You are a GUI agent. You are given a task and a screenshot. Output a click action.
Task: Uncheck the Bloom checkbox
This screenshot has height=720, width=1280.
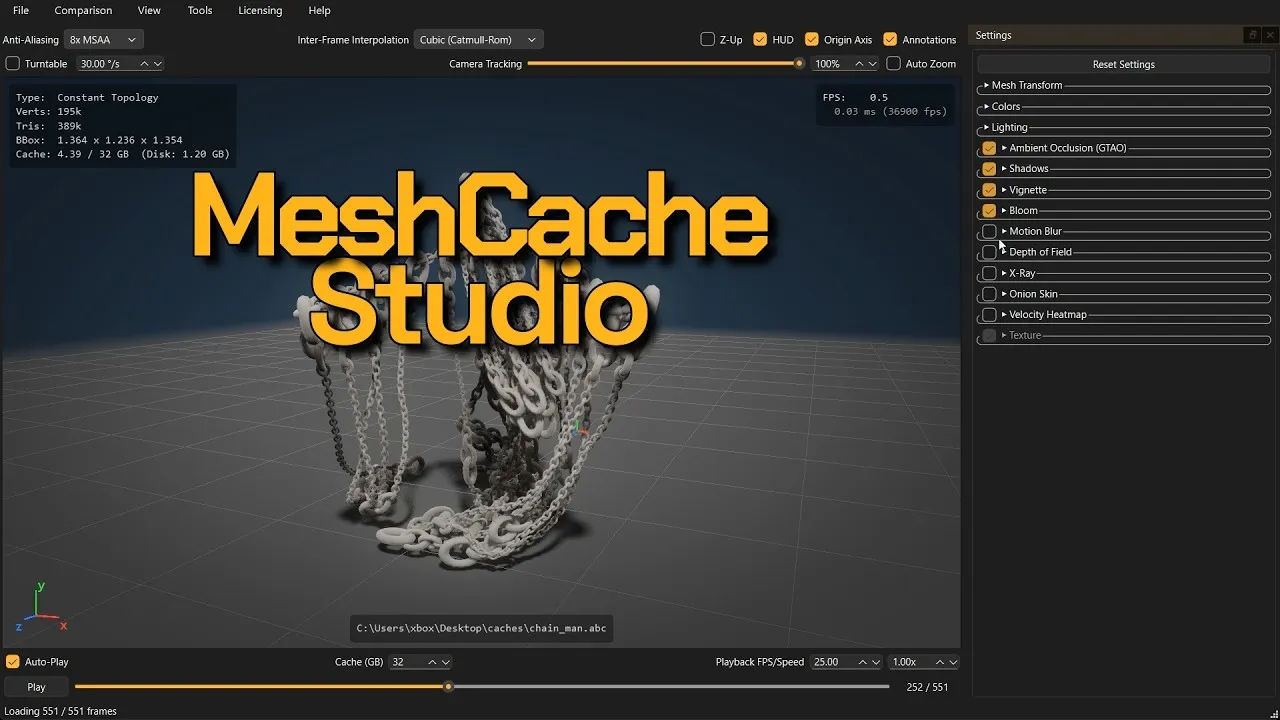[989, 211]
